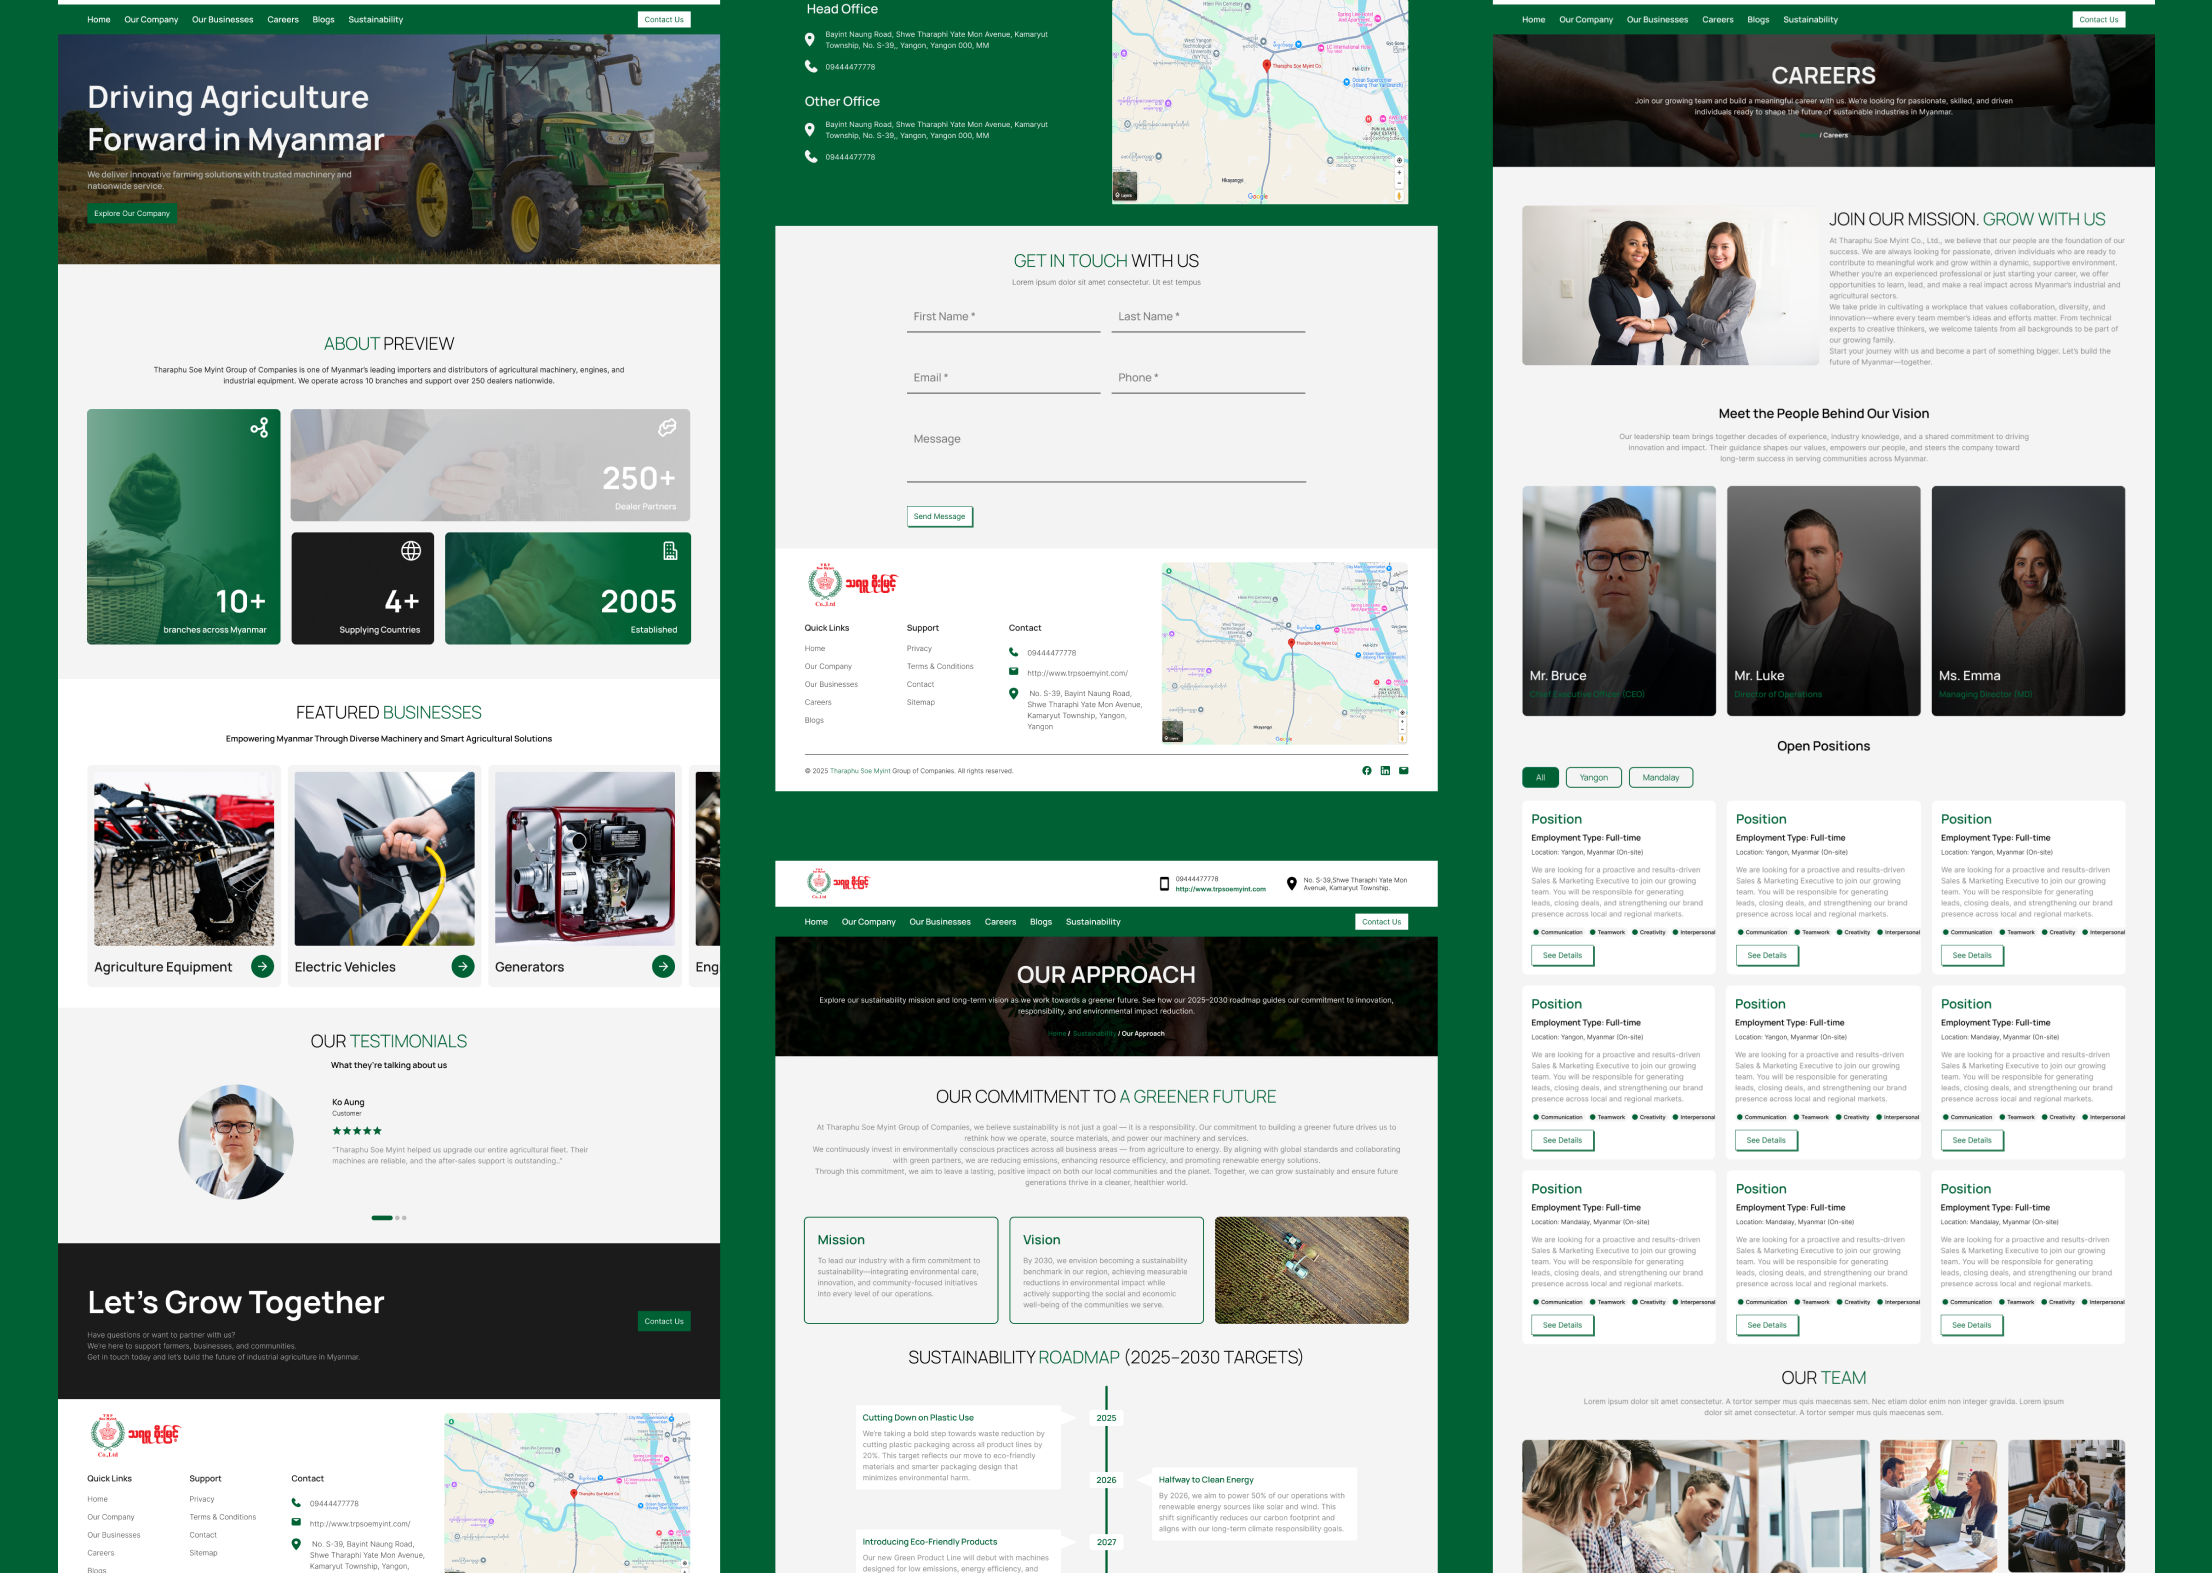
Task: Open Layers thumbnail on Head Office map
Action: 1125,187
